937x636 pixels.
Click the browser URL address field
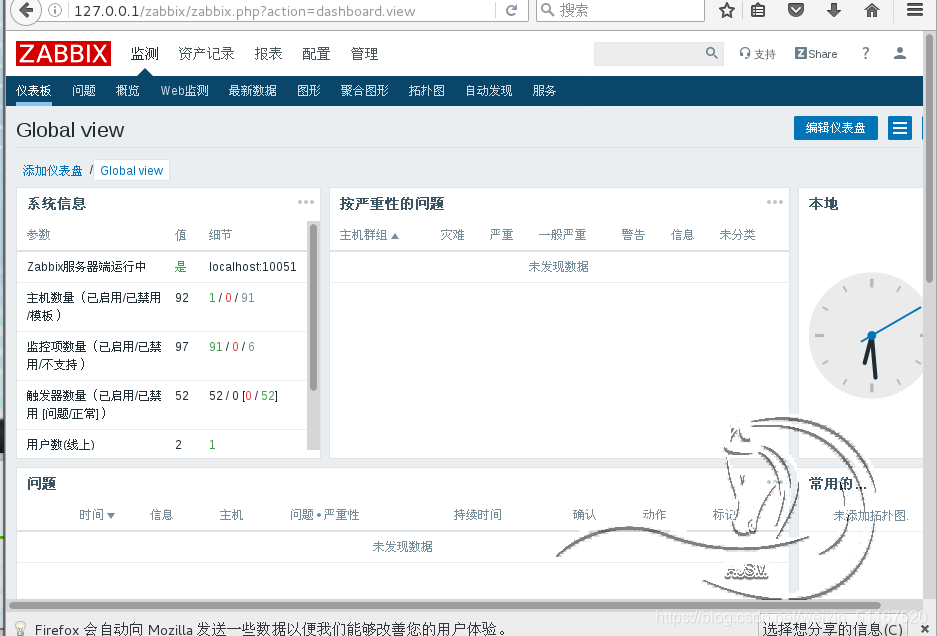[x=281, y=10]
